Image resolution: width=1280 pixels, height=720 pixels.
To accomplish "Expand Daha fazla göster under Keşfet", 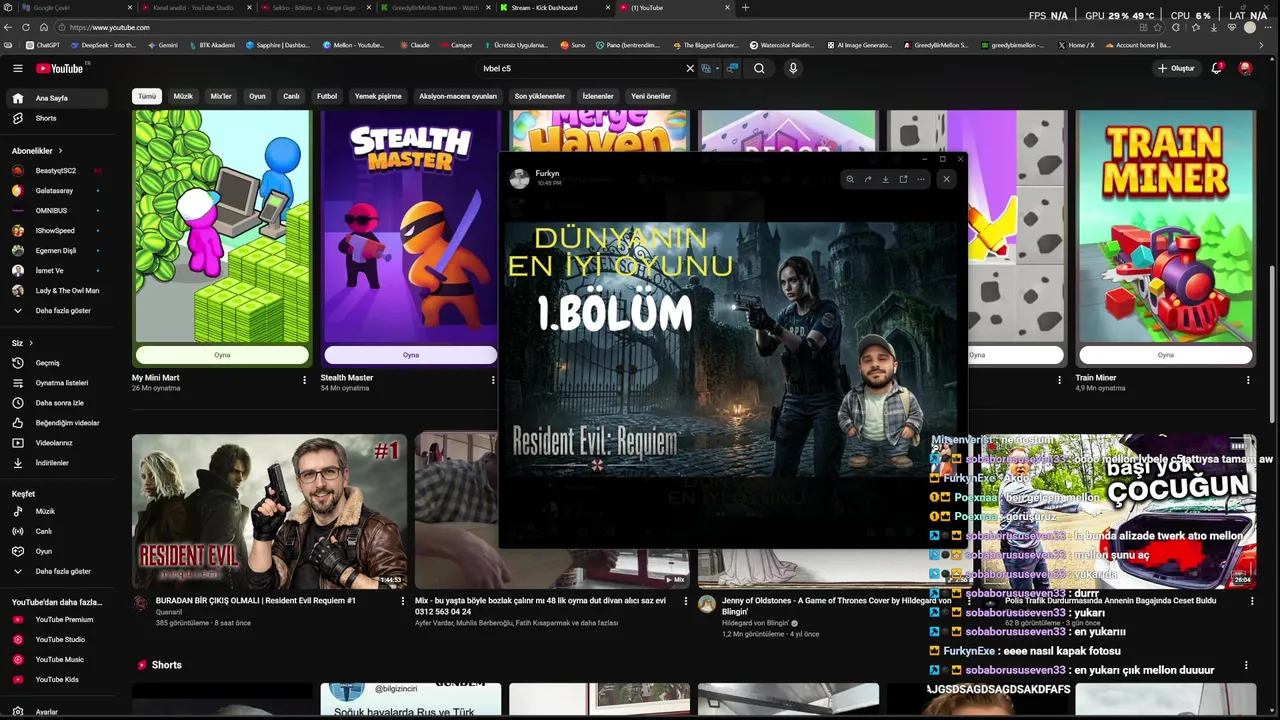I will 57,571.
